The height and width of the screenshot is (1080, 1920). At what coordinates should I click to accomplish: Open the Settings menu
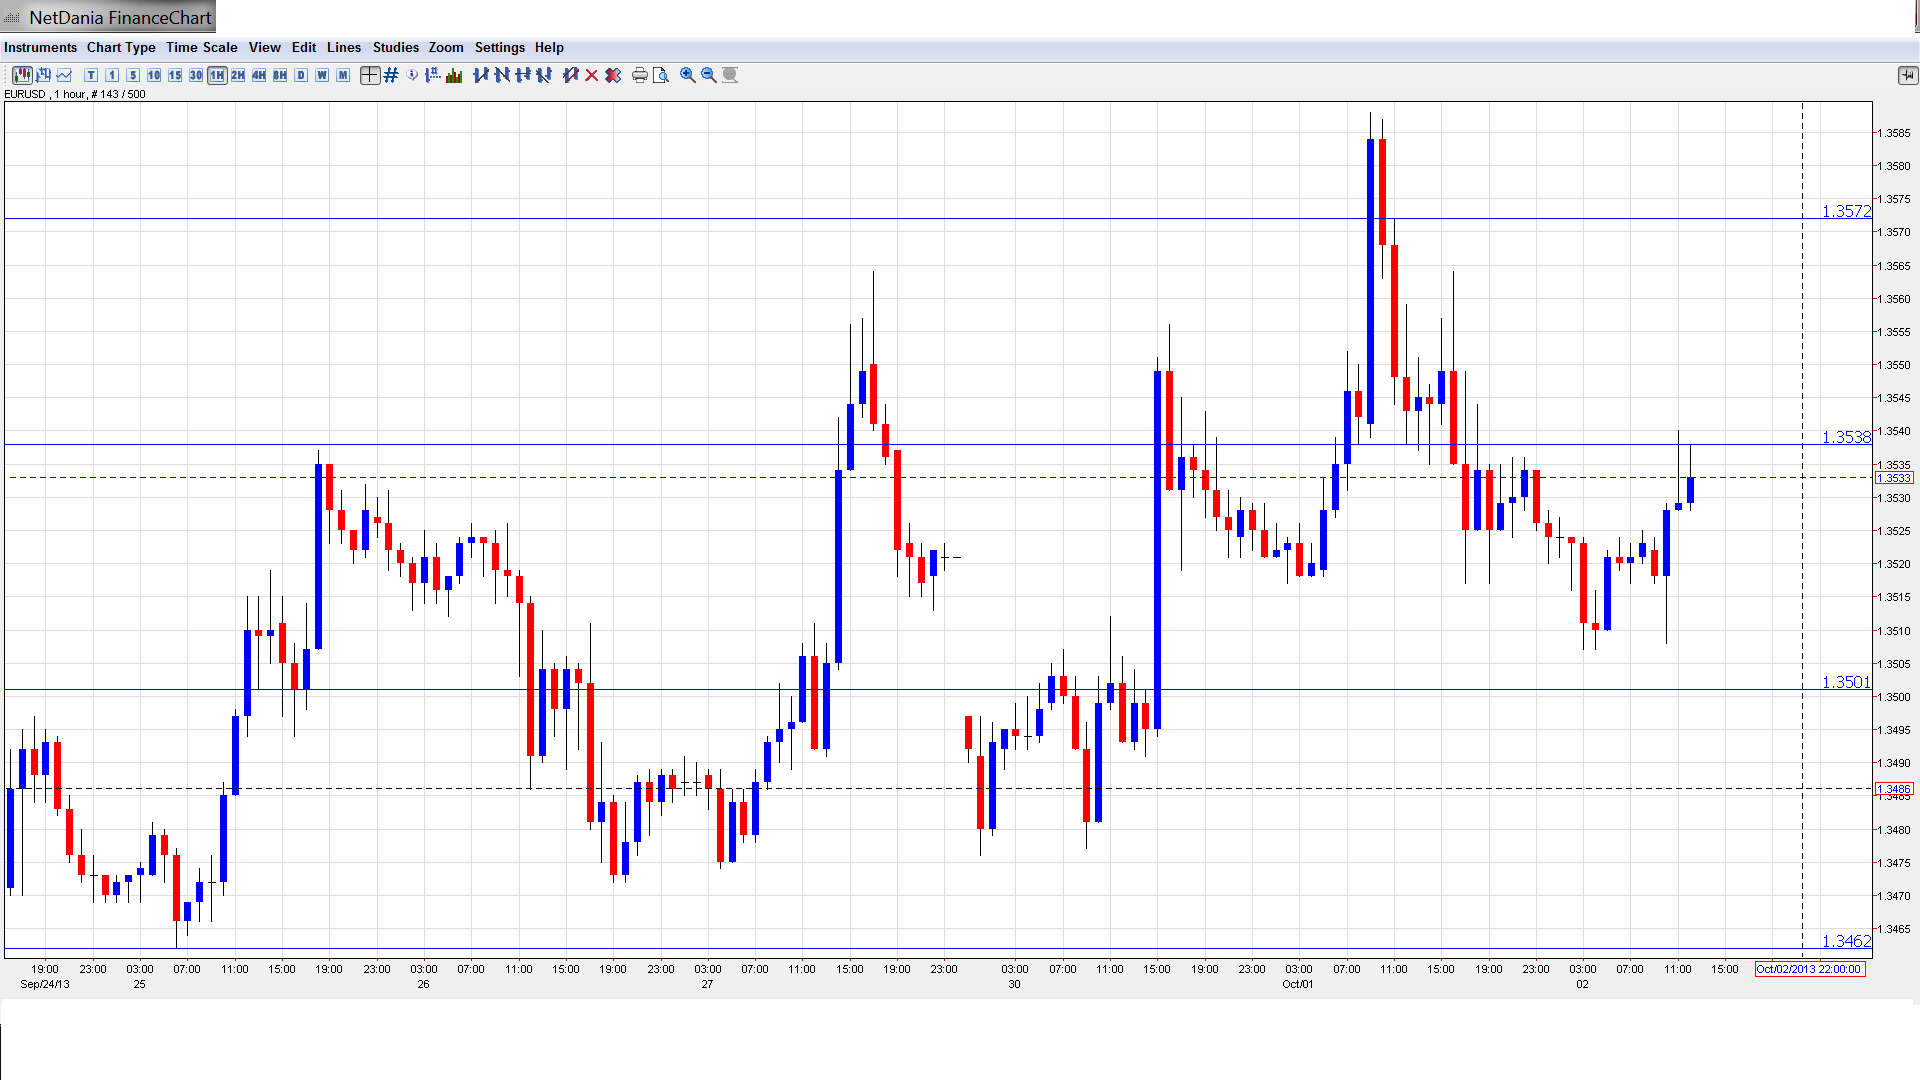point(499,47)
